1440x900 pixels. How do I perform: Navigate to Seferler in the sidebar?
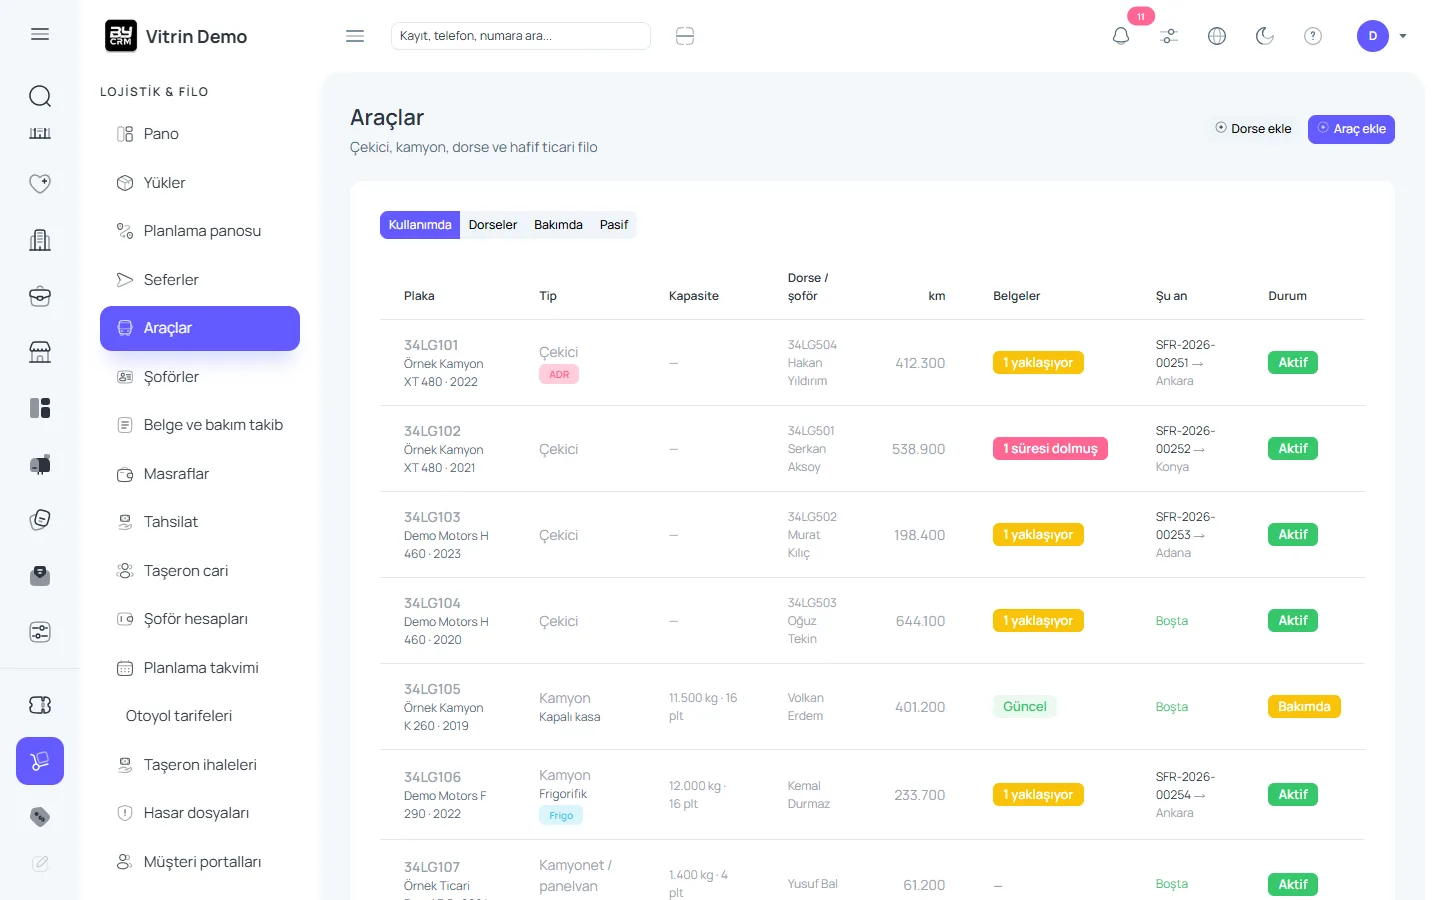point(200,280)
